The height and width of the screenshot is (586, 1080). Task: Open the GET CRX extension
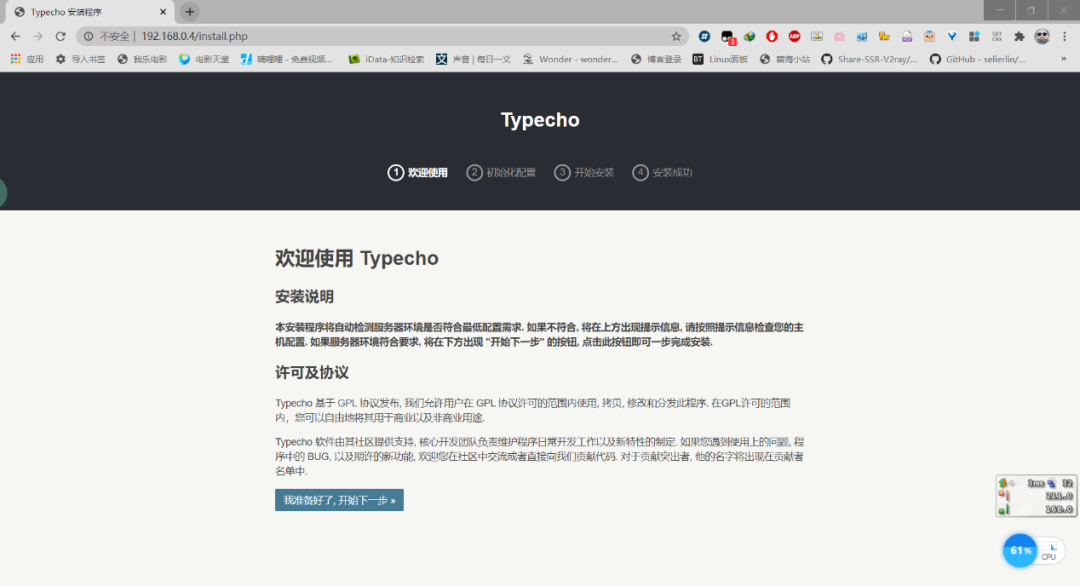pyautogui.click(x=997, y=36)
